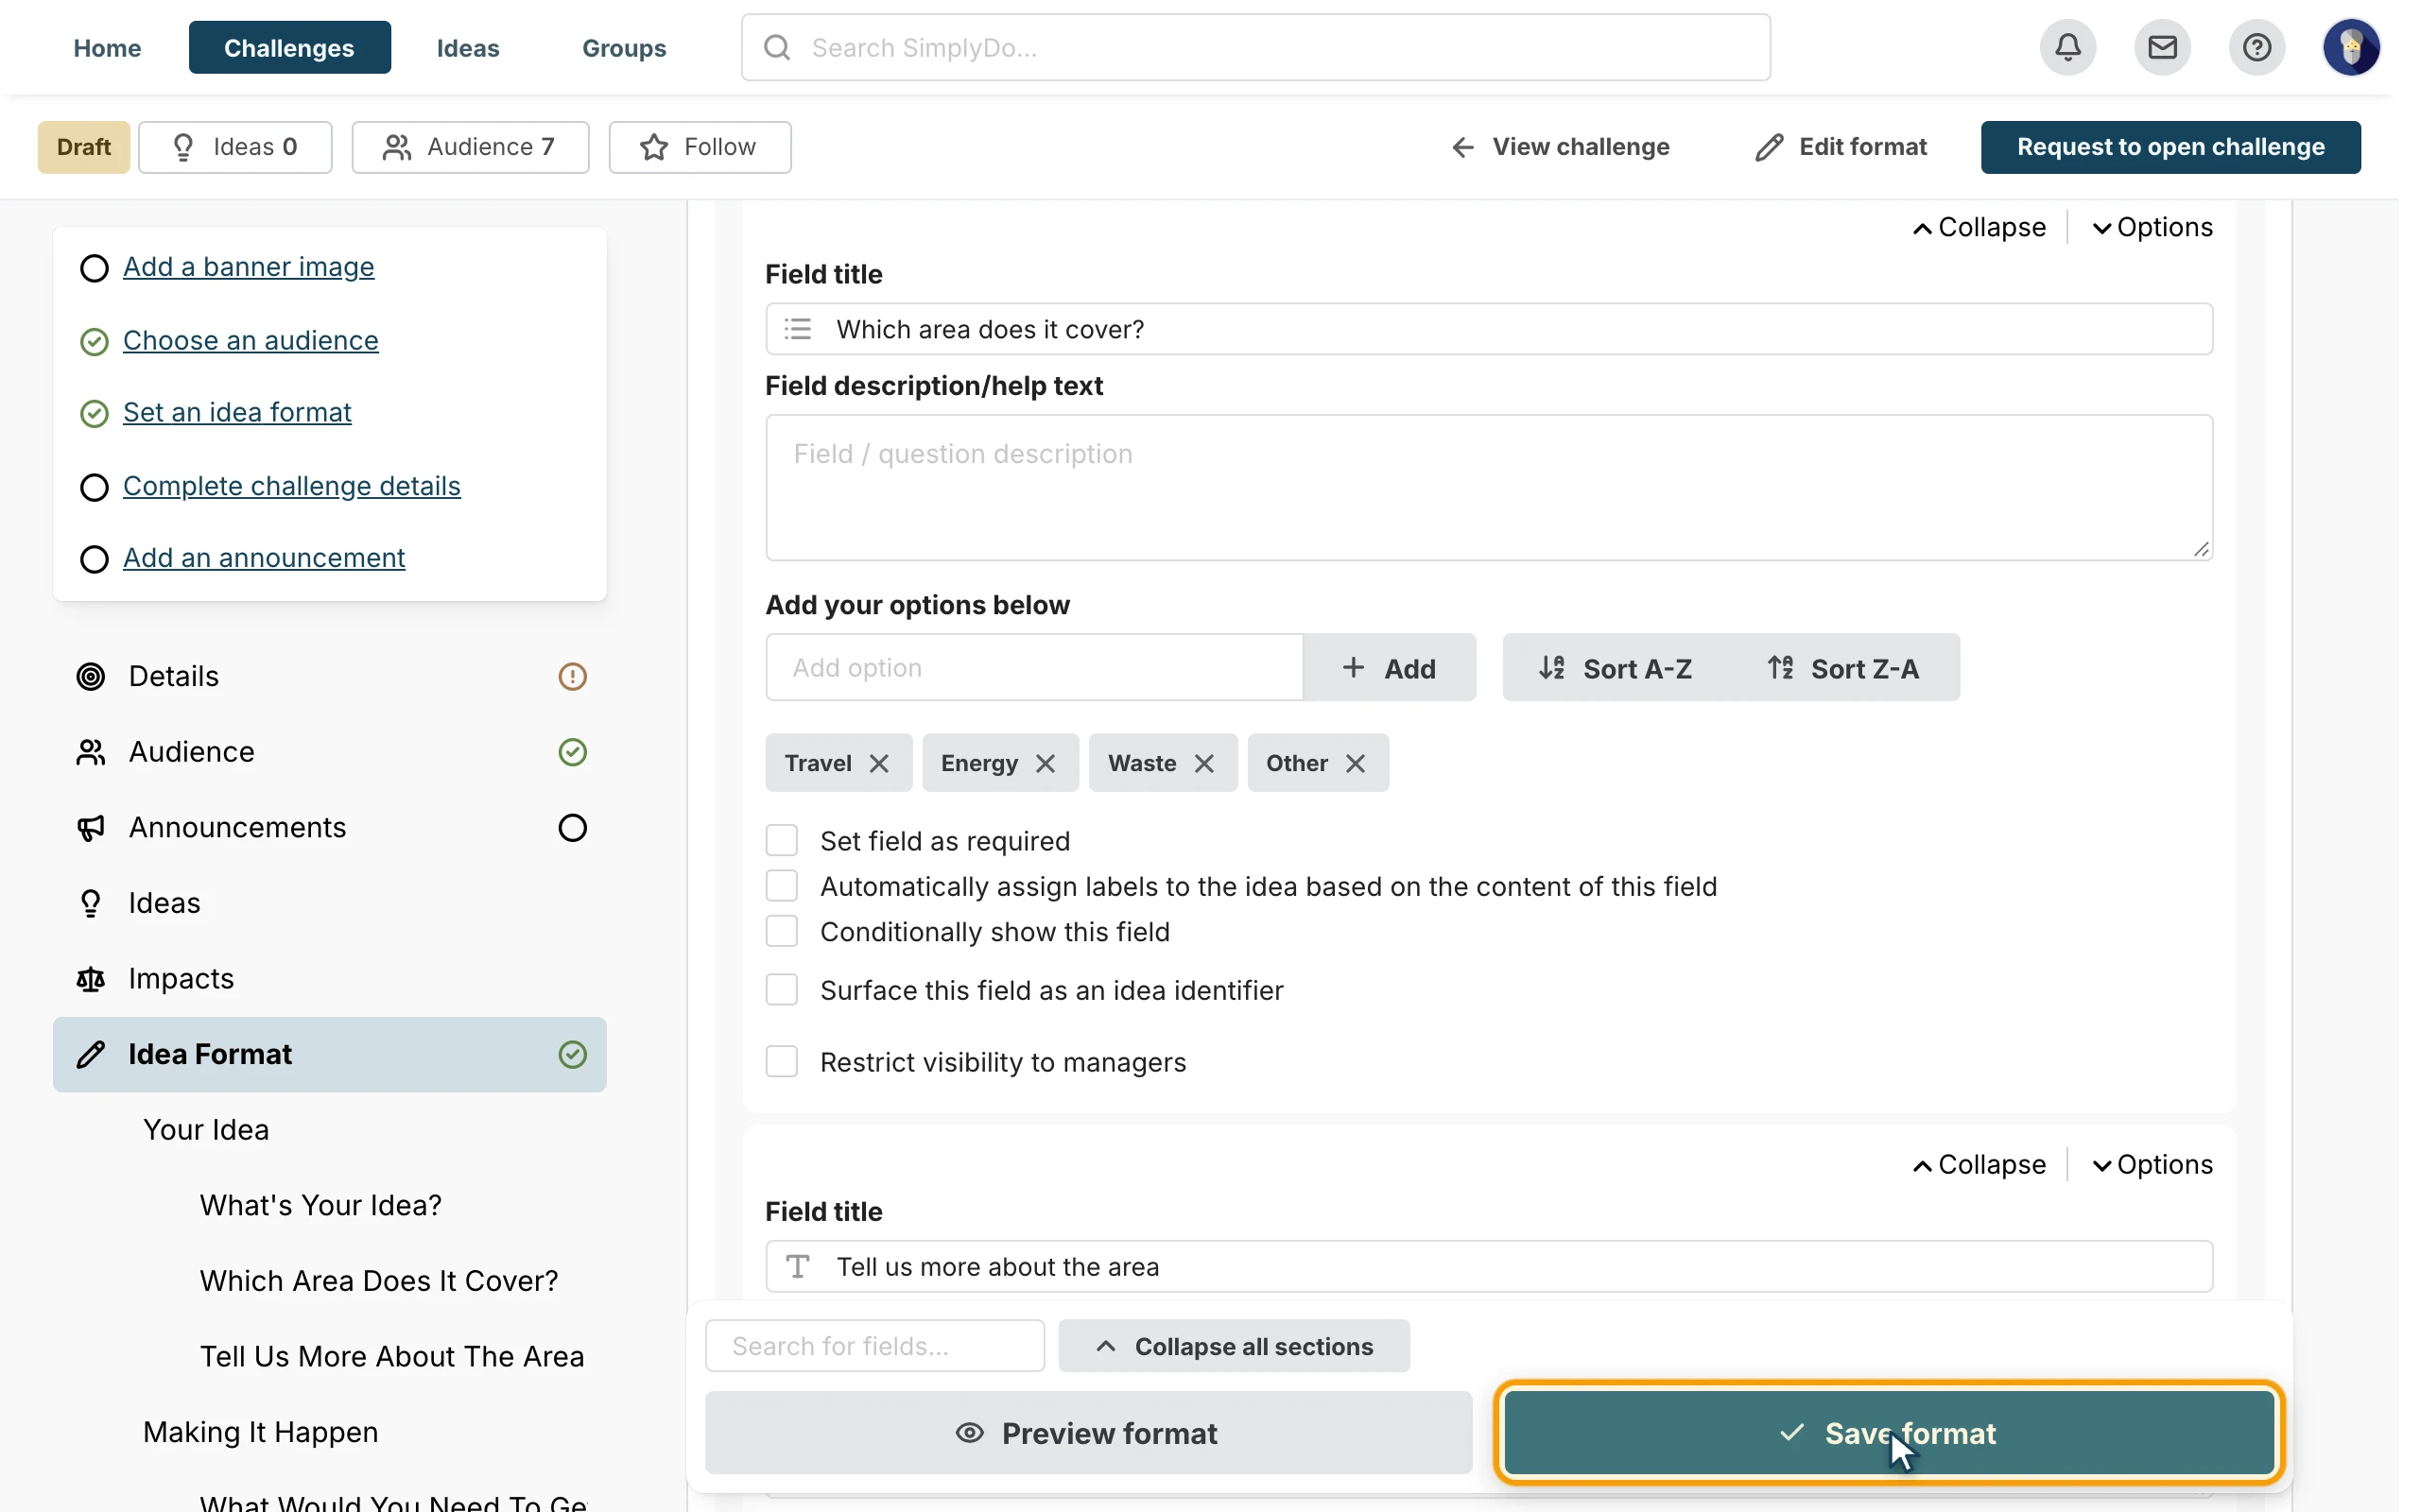Click the search magnifier icon

point(777,47)
